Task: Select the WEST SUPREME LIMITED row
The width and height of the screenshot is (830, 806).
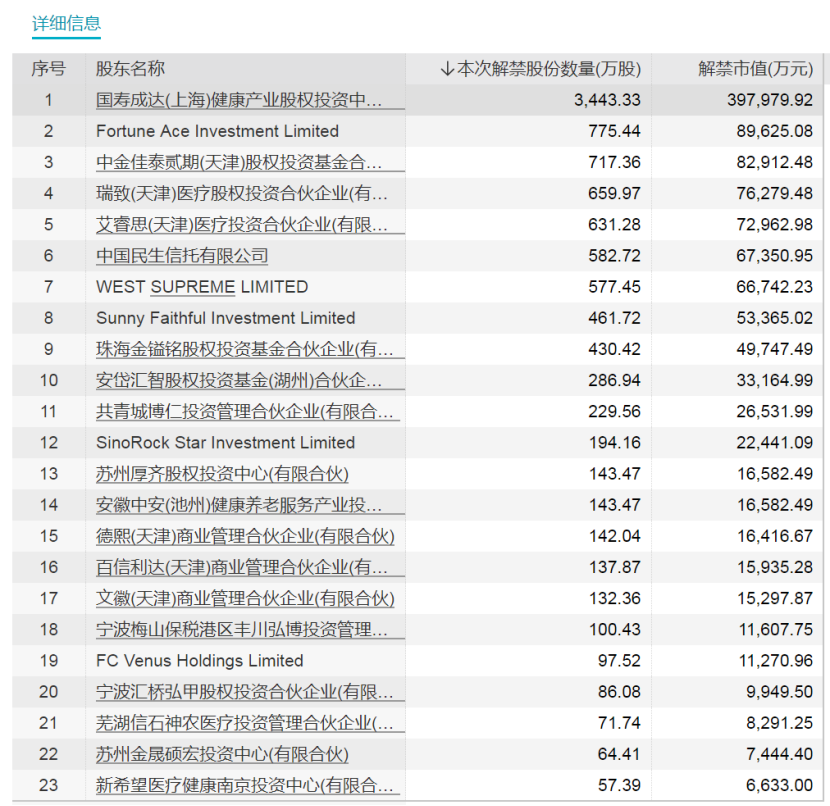Action: pyautogui.click(x=418, y=287)
